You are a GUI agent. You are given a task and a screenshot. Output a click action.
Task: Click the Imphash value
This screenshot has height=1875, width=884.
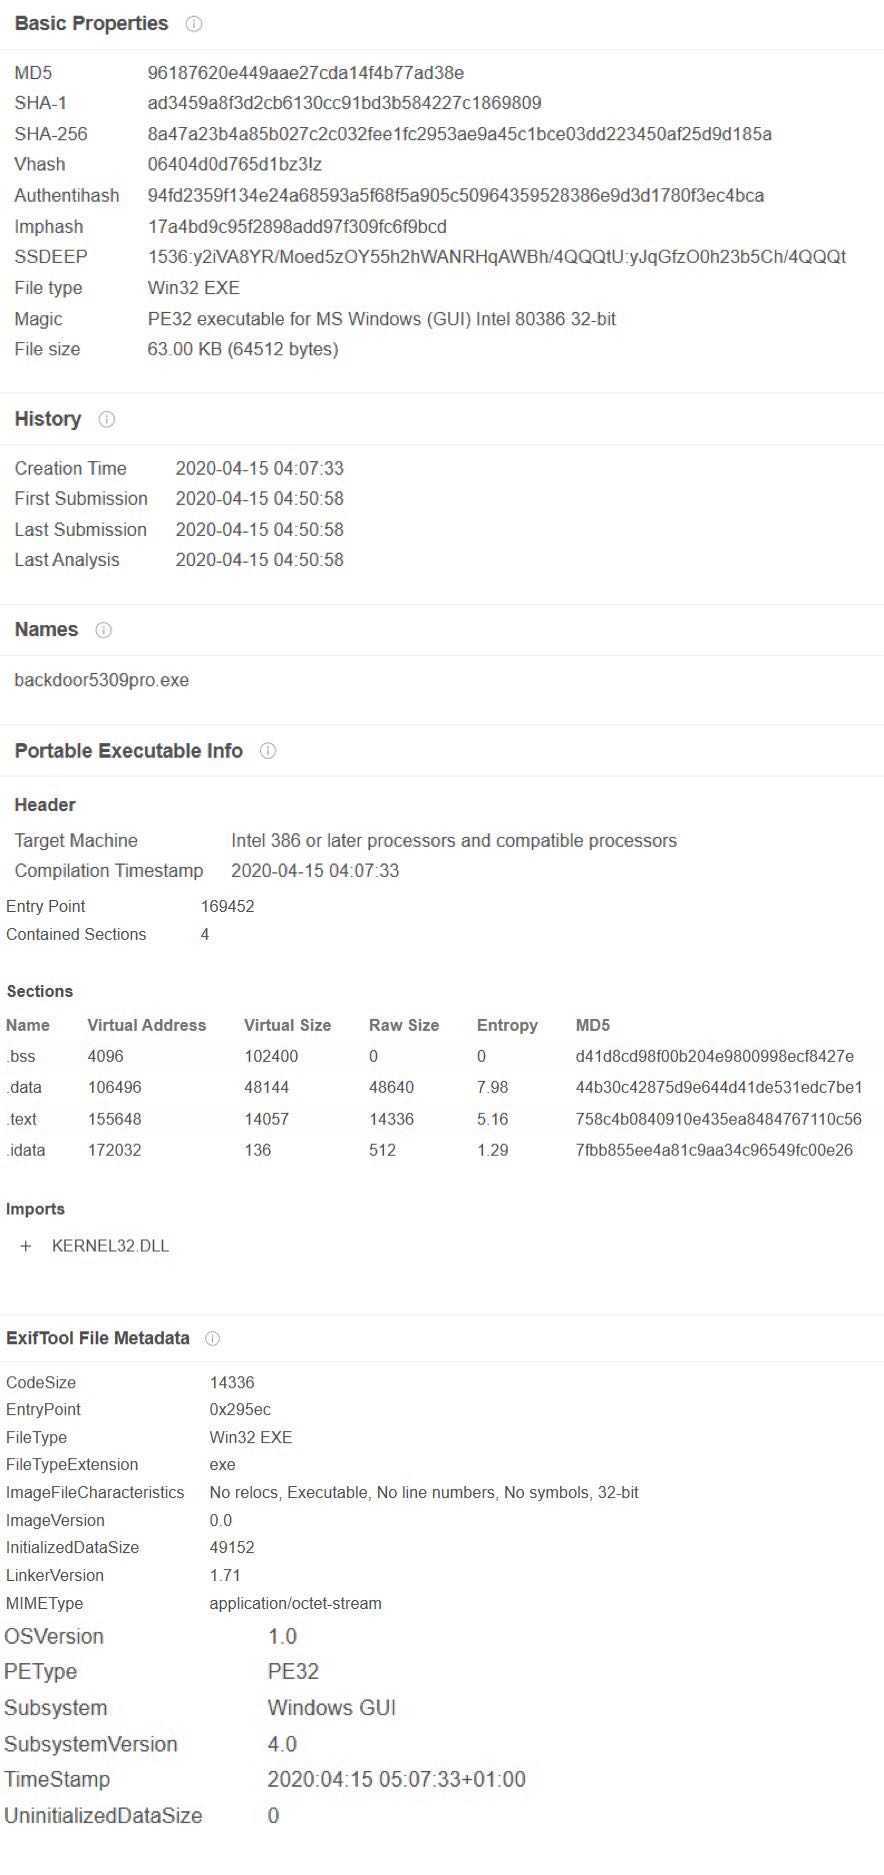click(x=297, y=227)
